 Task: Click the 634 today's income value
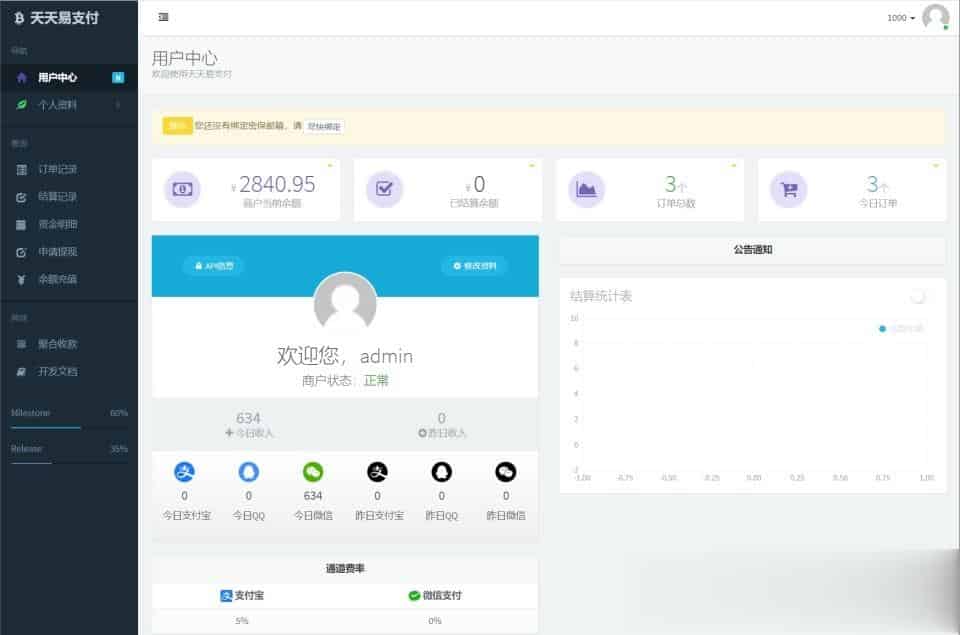pos(248,418)
